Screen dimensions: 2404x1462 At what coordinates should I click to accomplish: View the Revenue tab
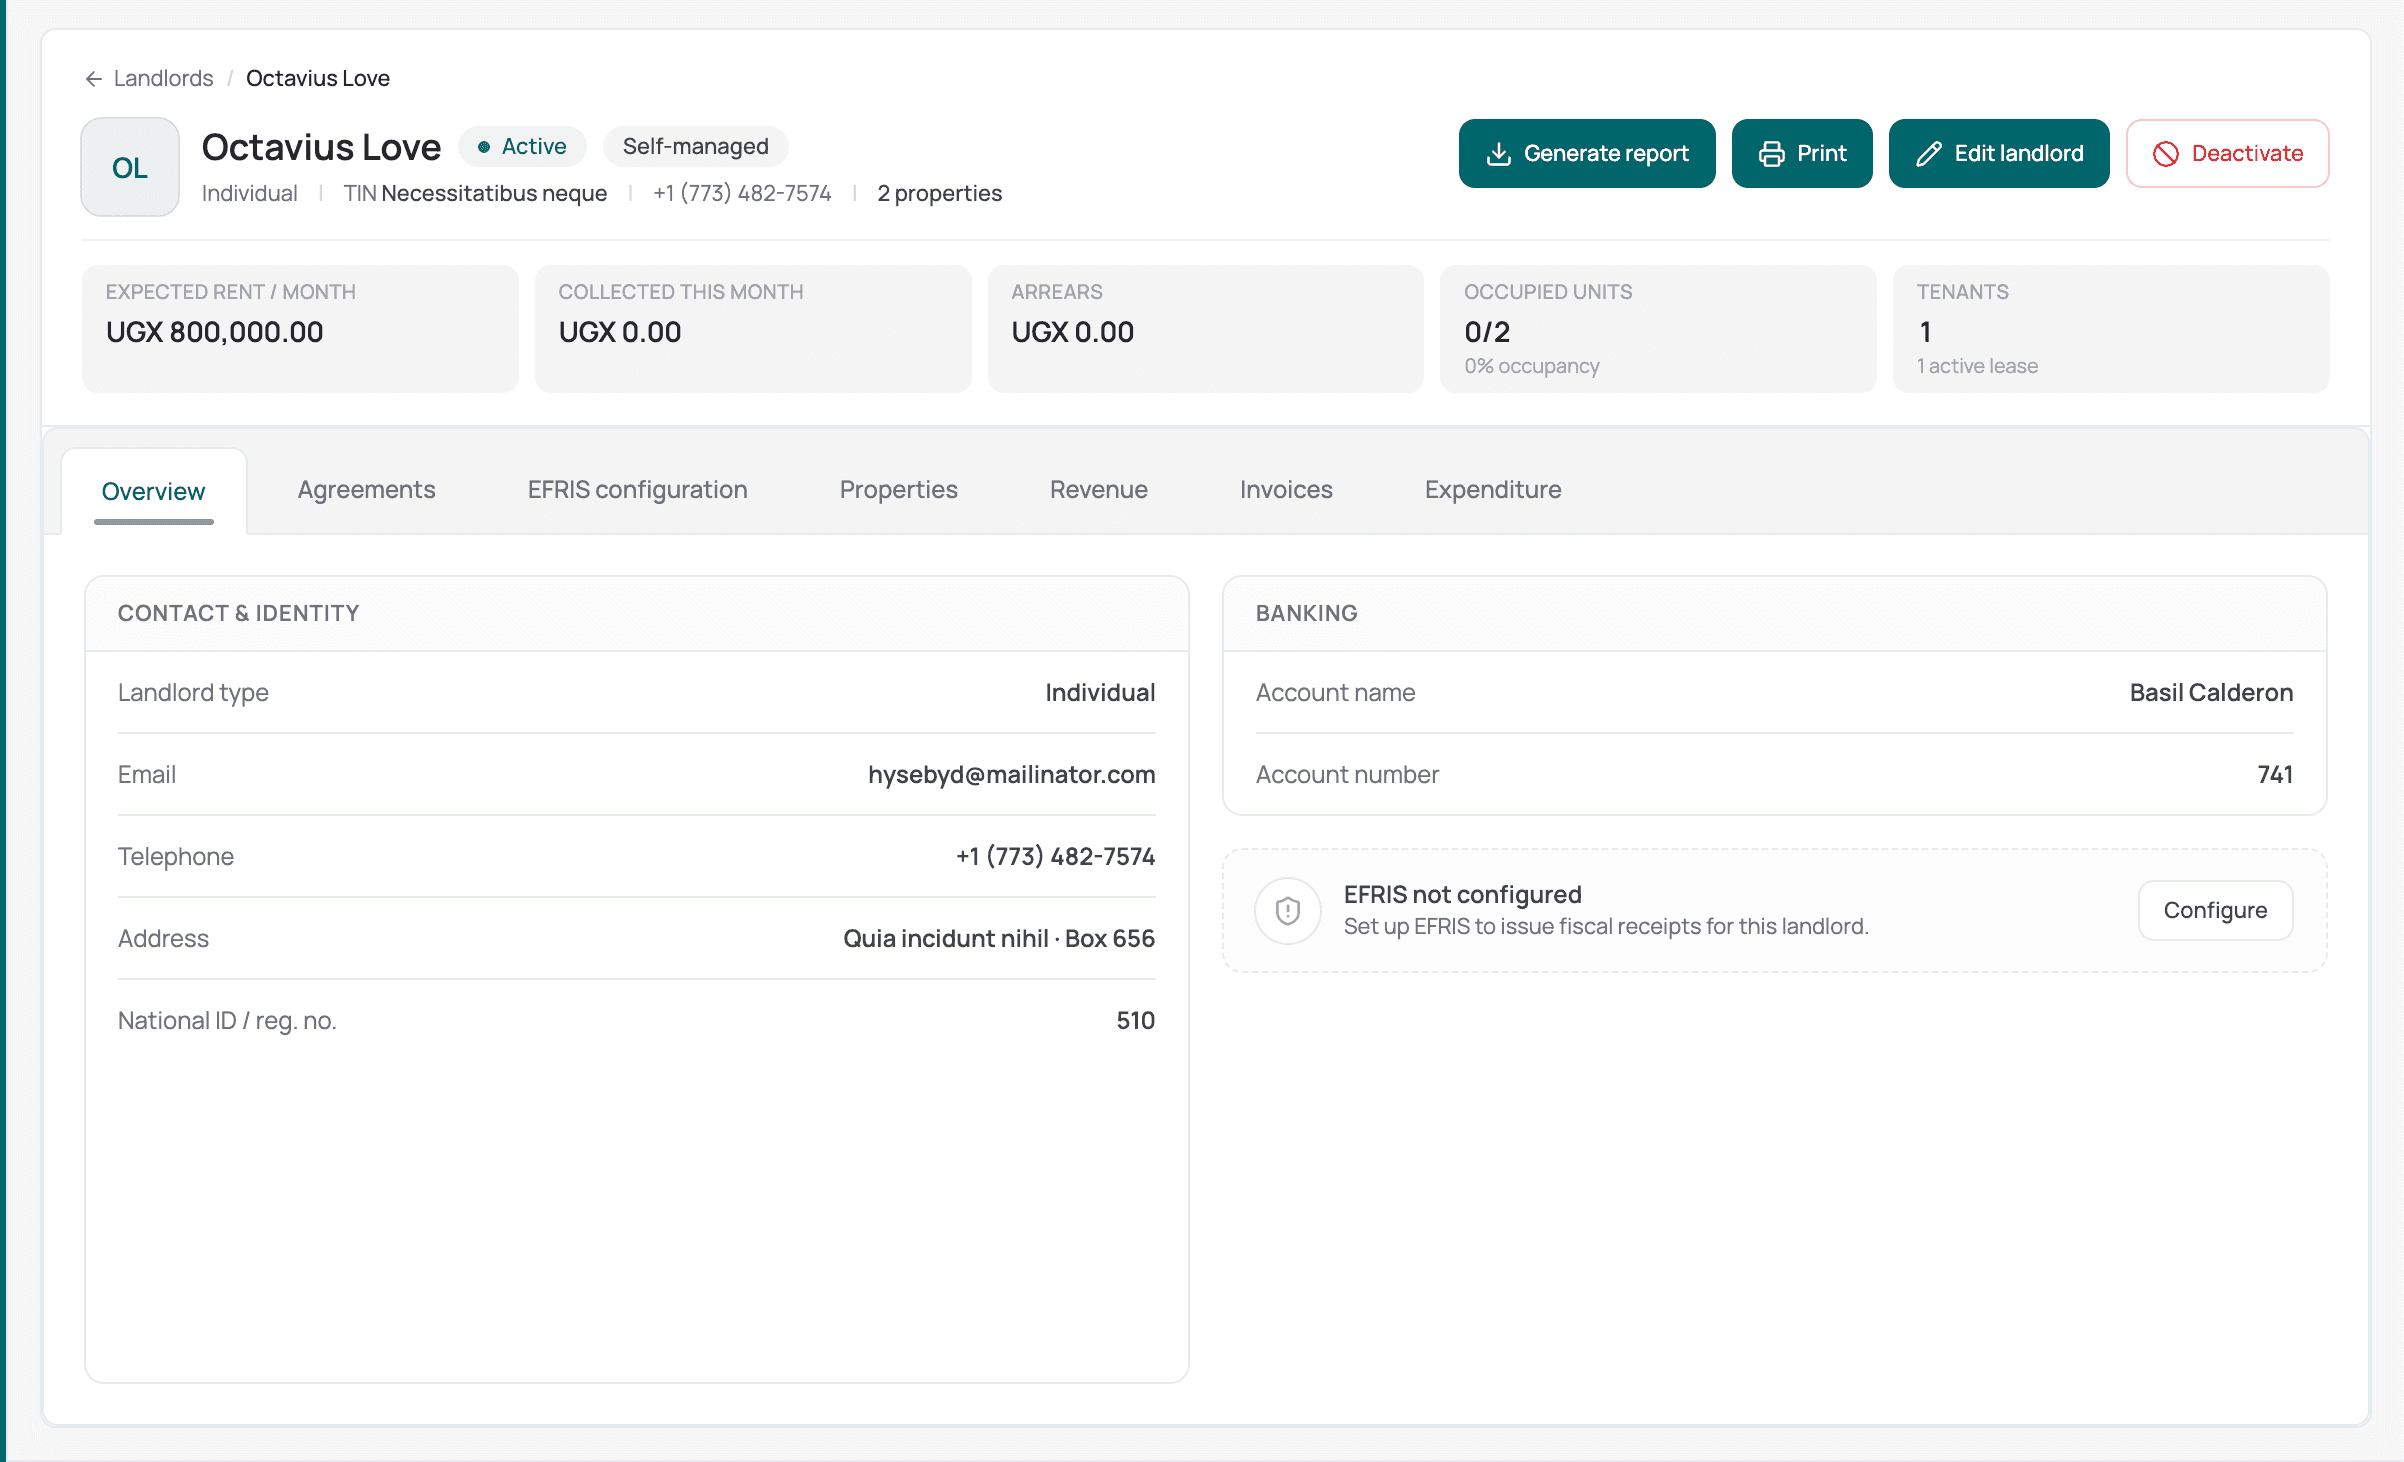point(1098,490)
